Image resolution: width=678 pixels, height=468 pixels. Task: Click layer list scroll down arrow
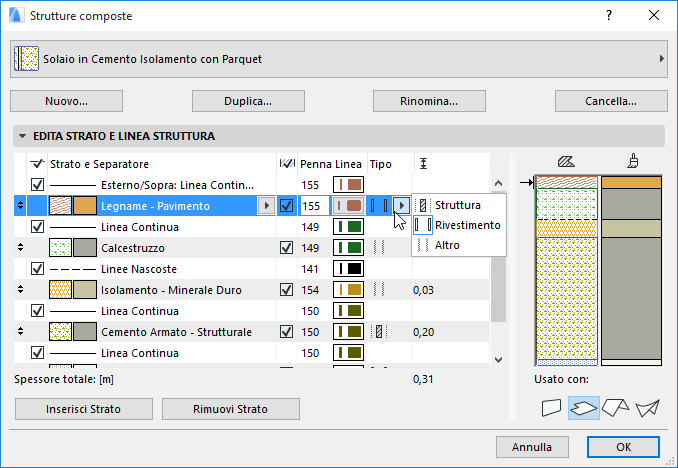(x=498, y=359)
